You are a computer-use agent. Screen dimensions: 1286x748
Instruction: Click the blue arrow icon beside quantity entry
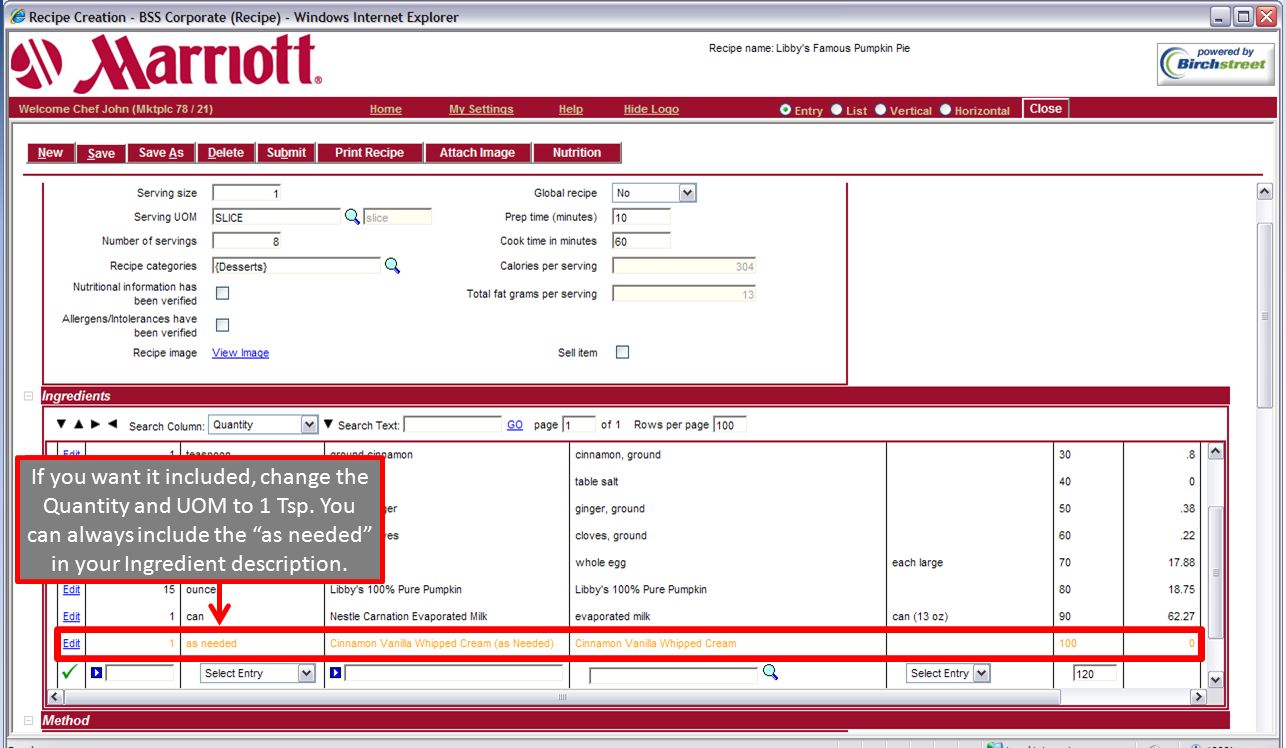coord(97,673)
